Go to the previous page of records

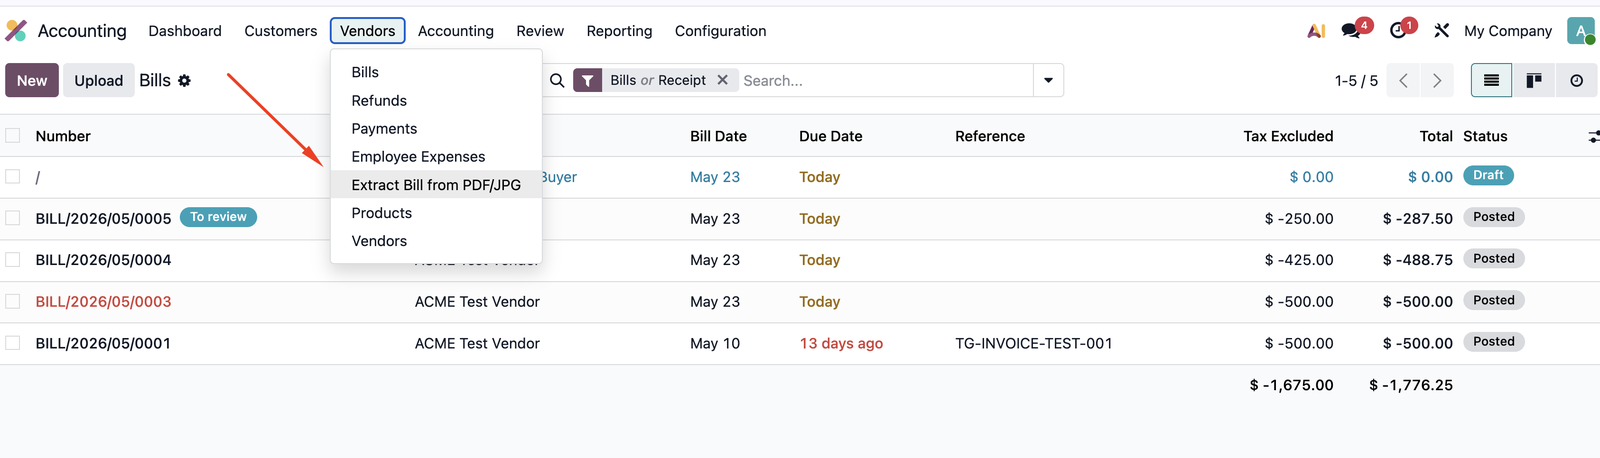(x=1403, y=81)
